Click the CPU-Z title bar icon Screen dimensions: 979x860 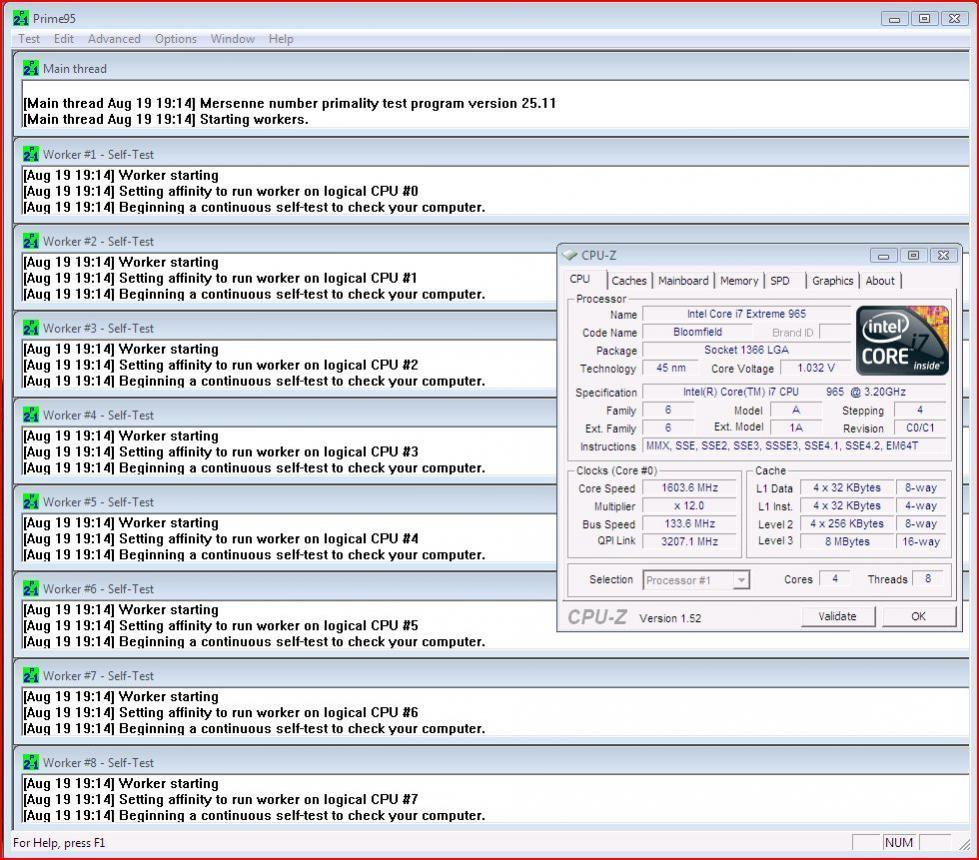(569, 255)
